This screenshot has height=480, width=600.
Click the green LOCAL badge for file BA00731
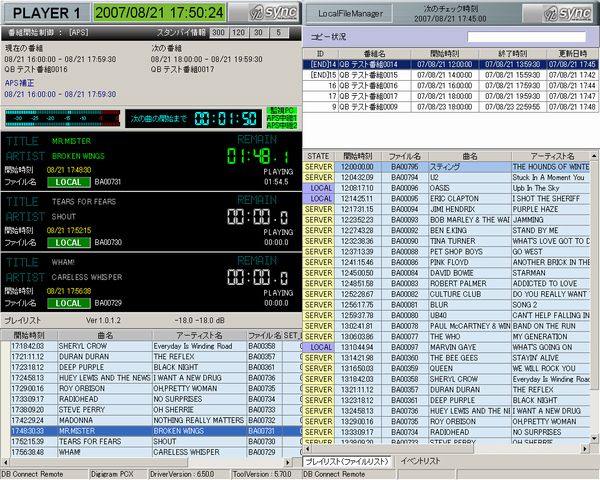pos(69,182)
